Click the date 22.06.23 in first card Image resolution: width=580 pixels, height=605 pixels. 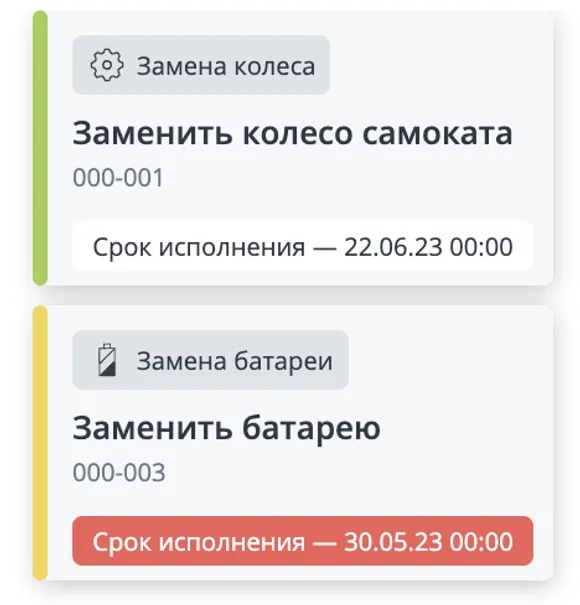[x=393, y=247]
